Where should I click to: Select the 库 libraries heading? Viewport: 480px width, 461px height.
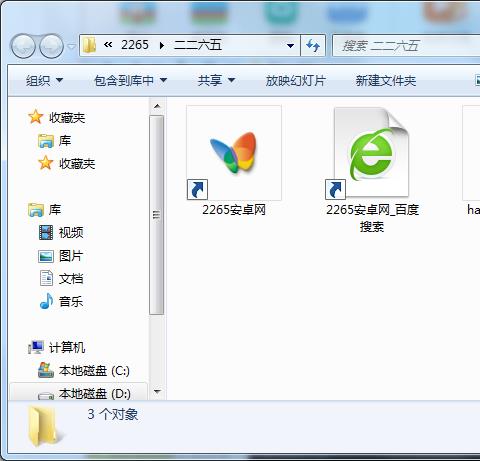pos(55,209)
